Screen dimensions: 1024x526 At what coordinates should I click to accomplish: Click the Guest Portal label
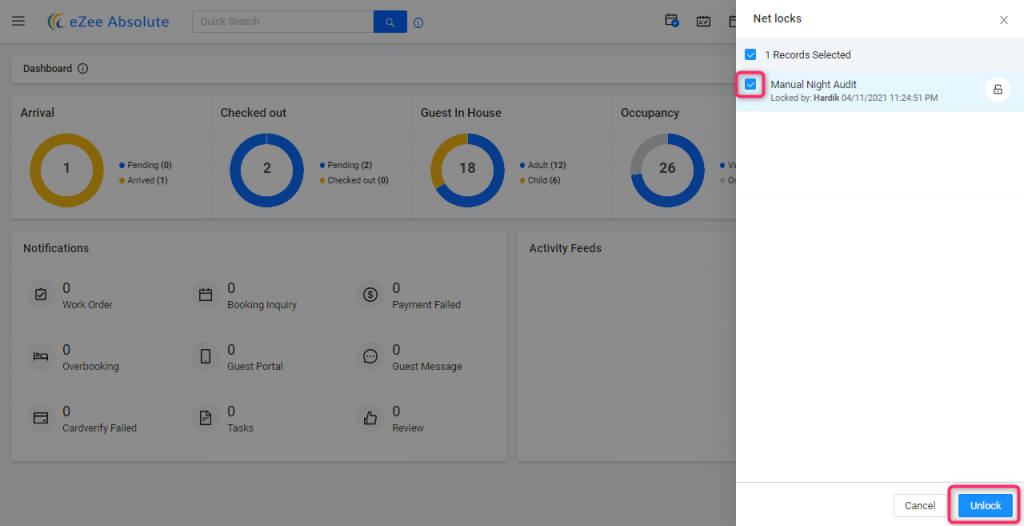(255, 367)
